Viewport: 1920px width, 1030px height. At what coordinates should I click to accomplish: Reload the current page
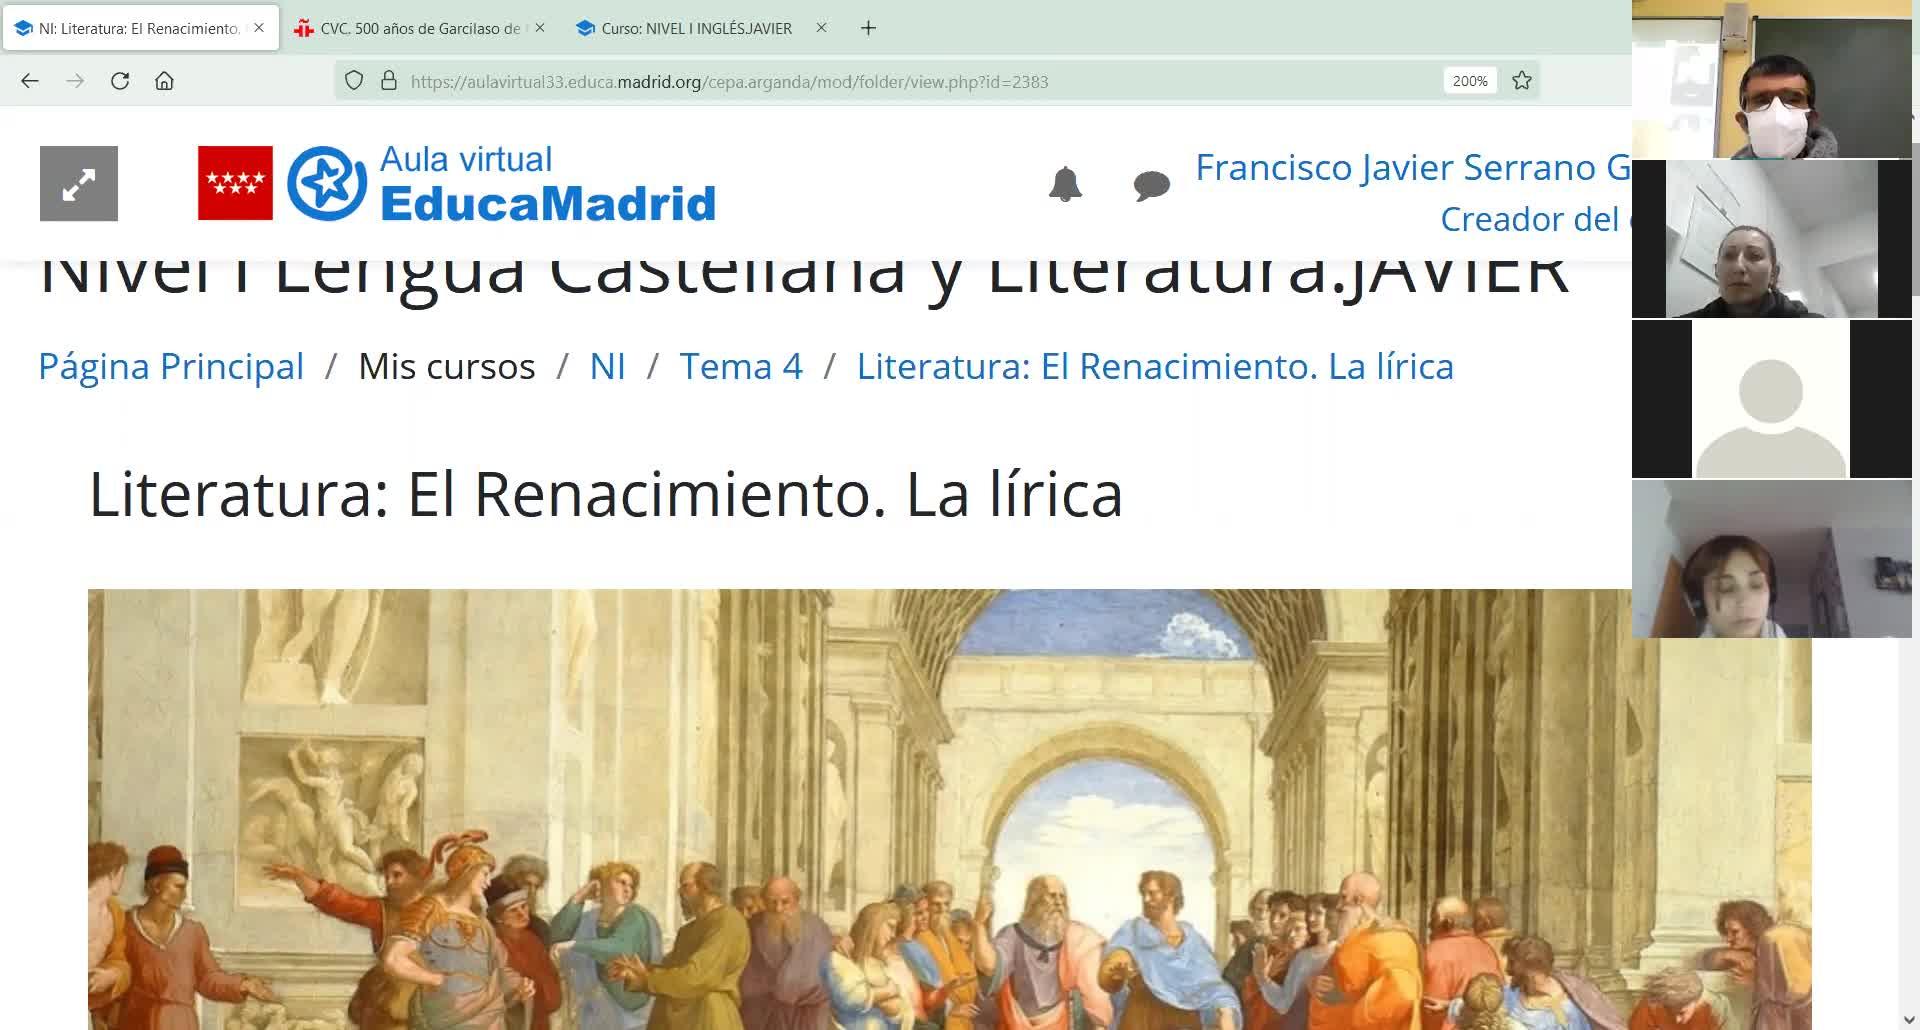tap(120, 81)
